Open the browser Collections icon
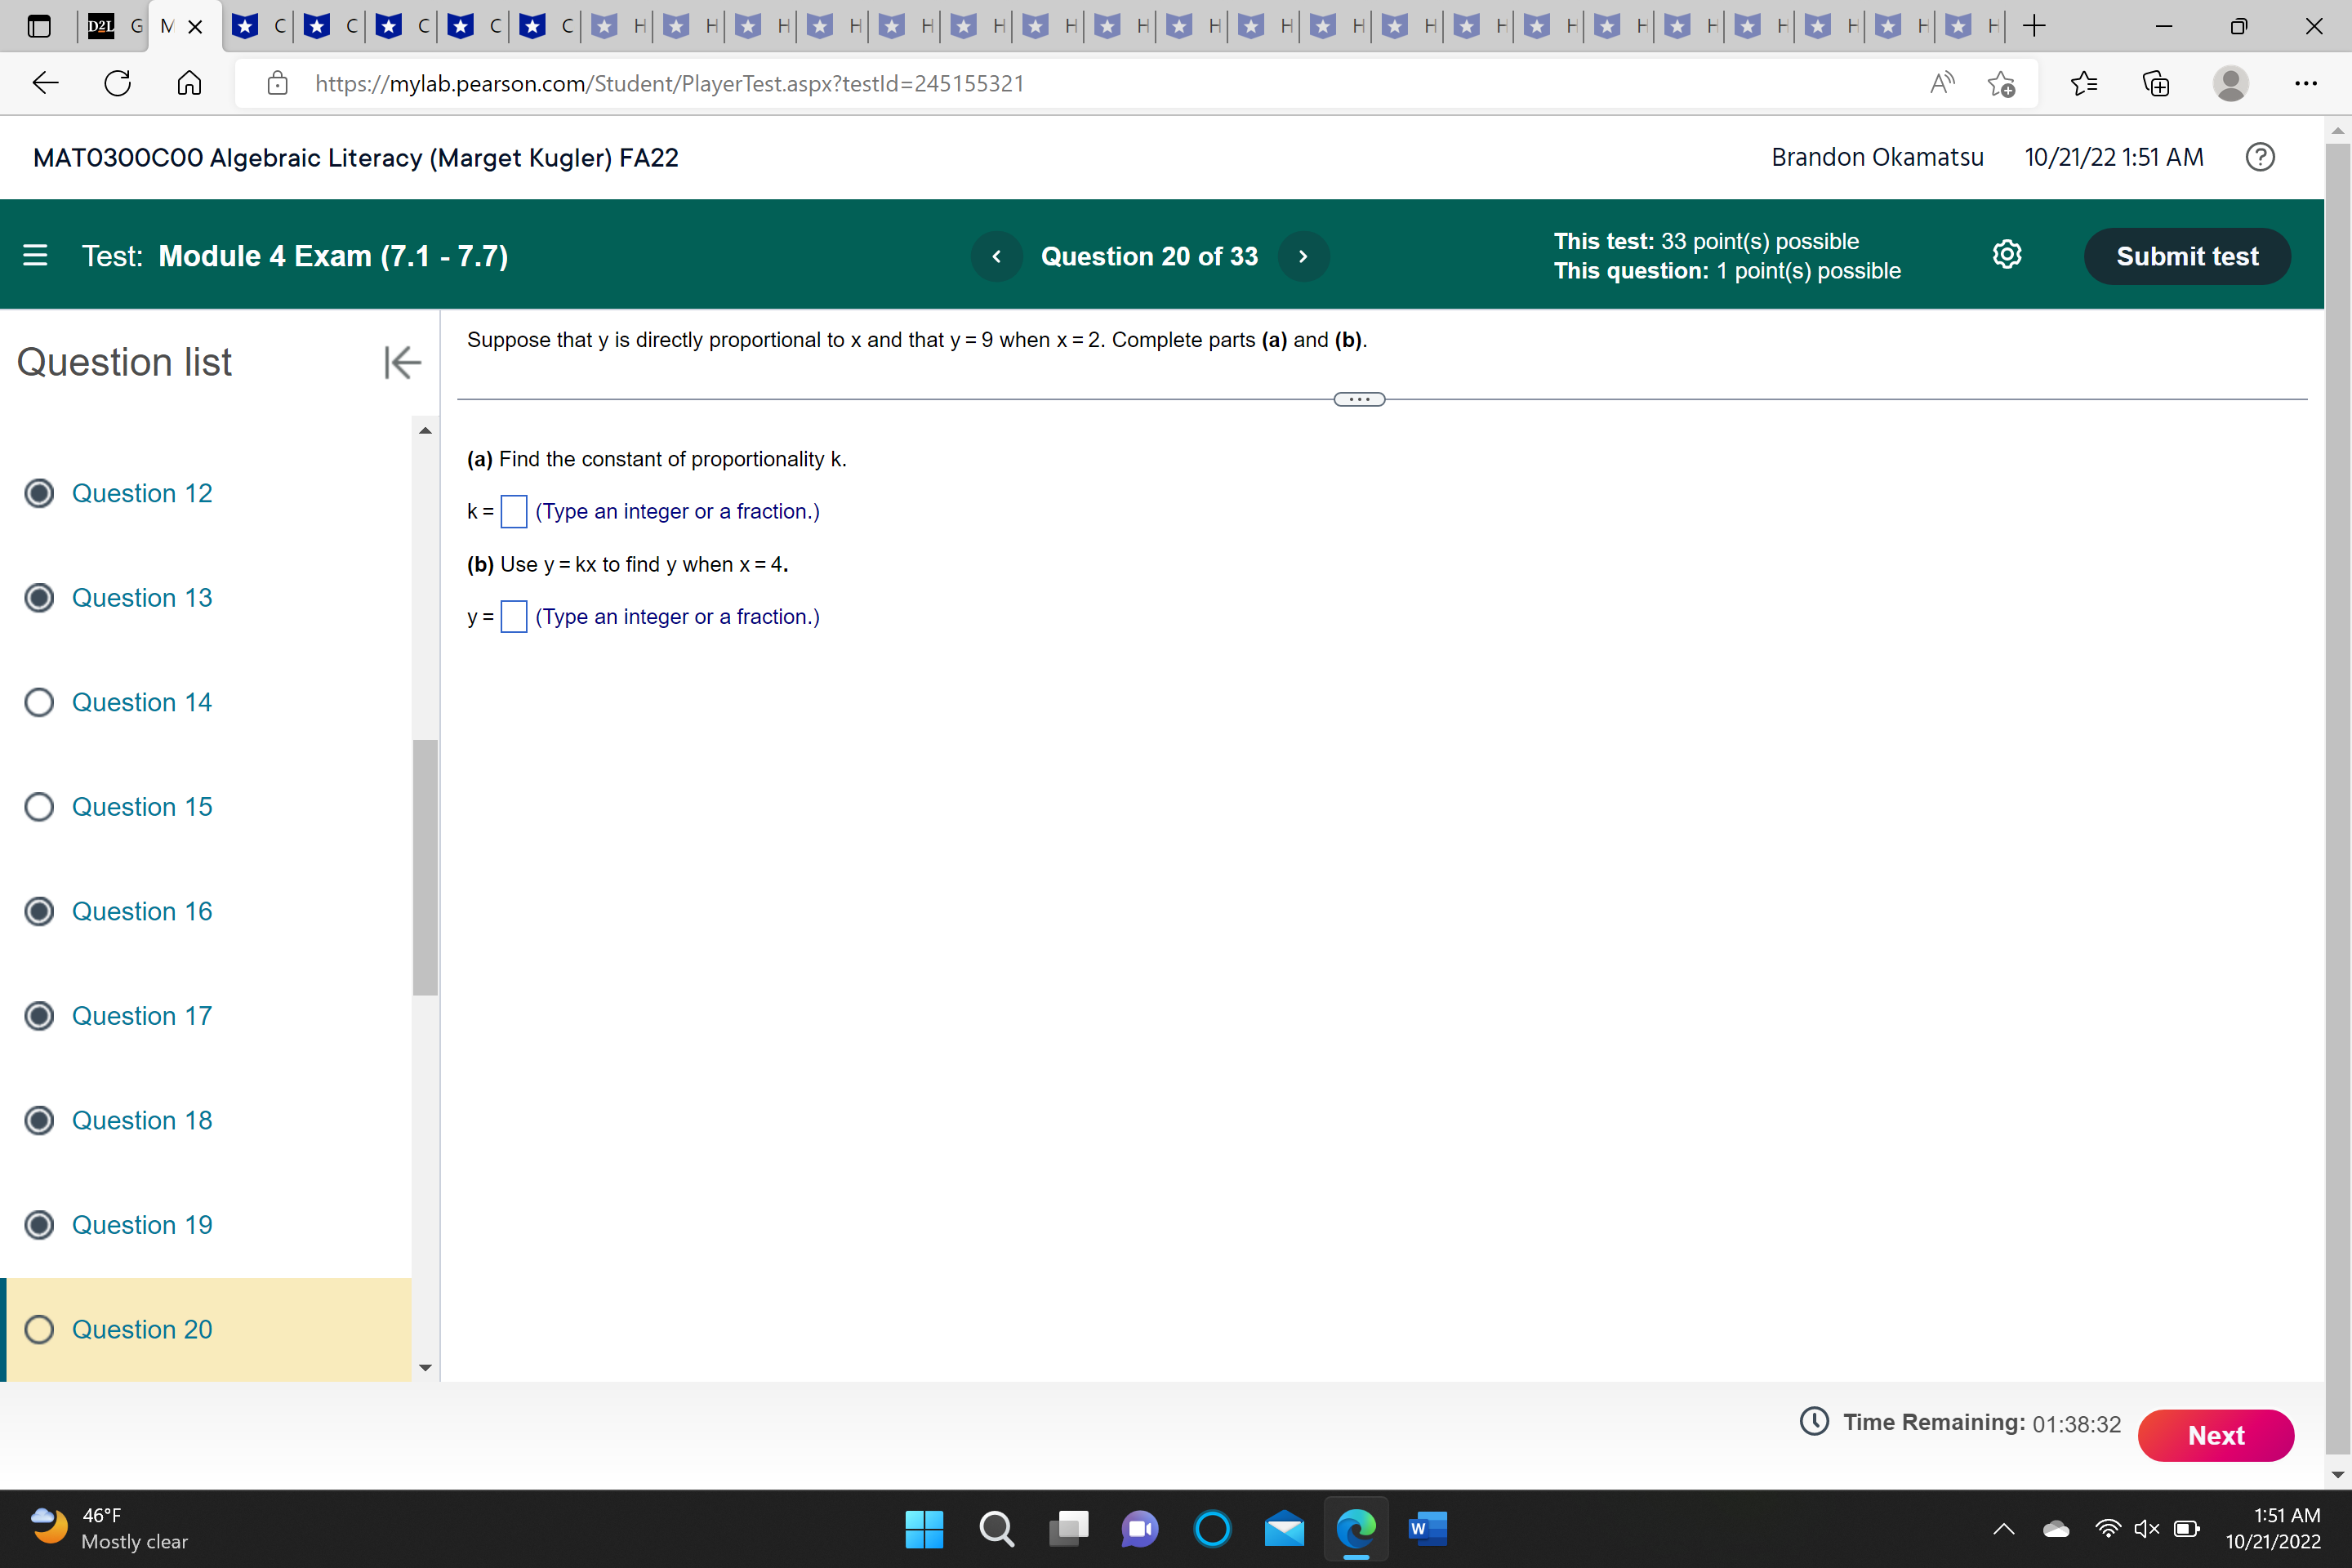Viewport: 2352px width, 1568px height. (x=2156, y=83)
